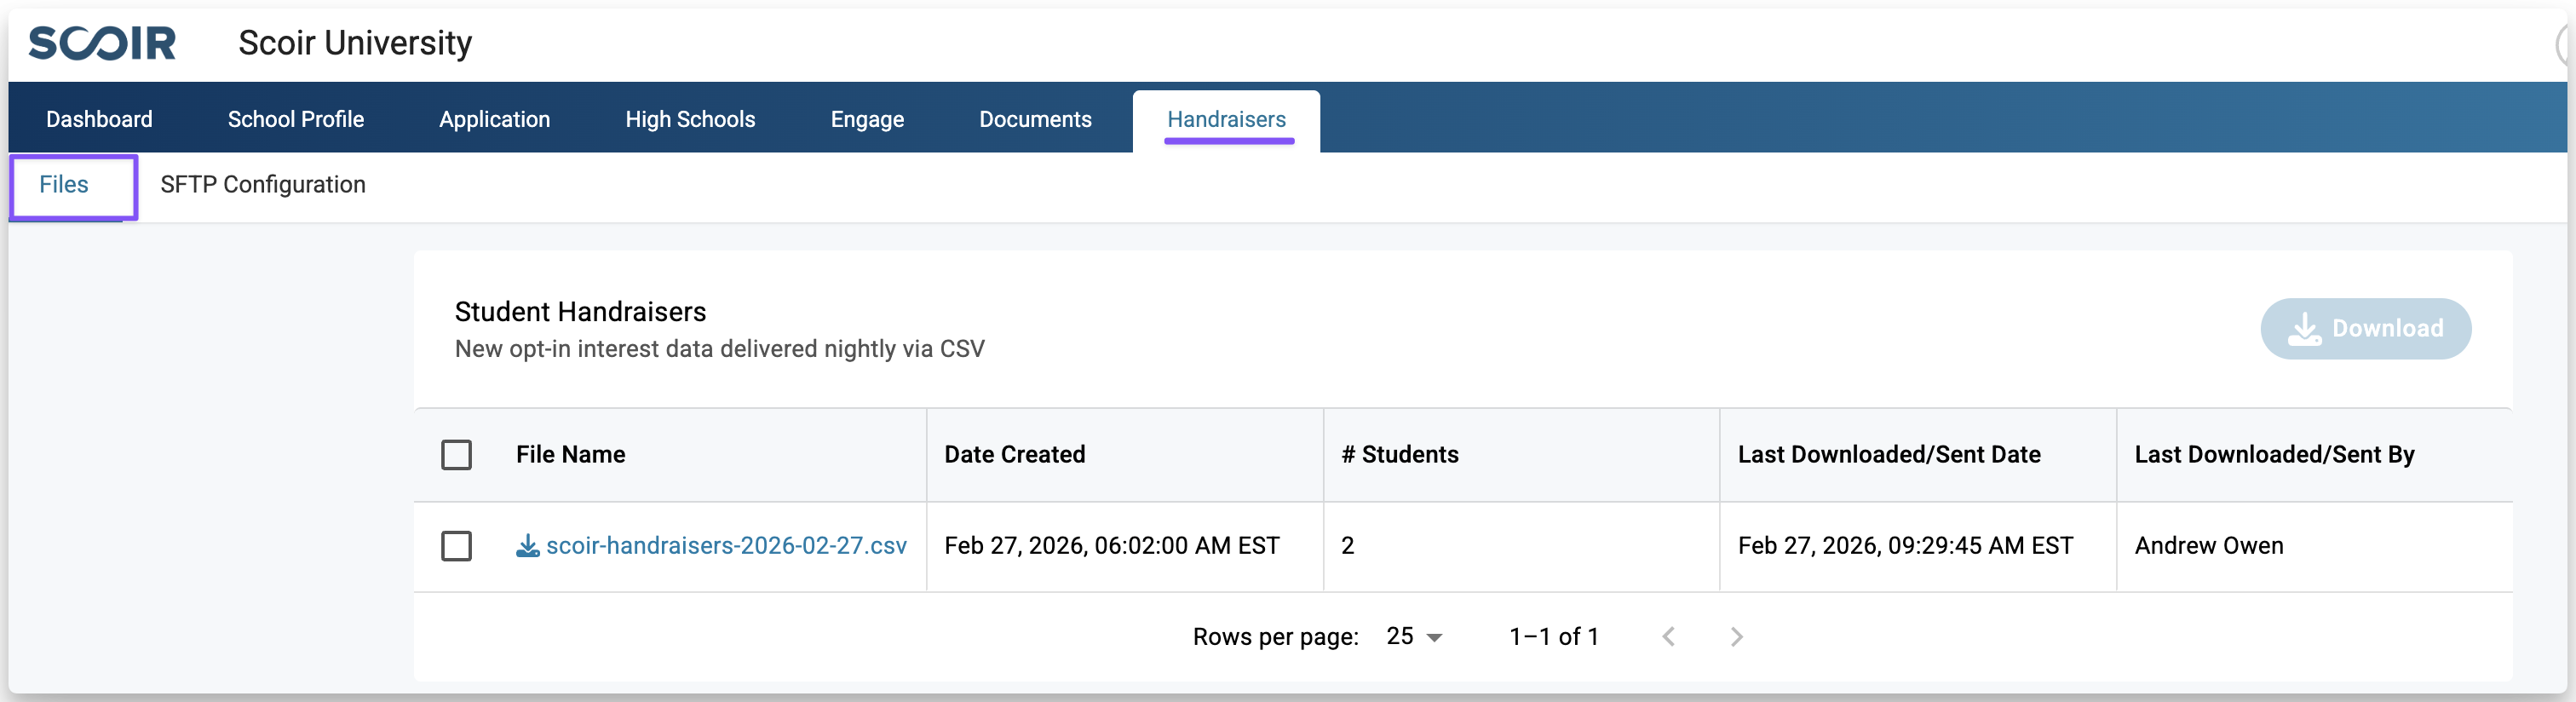This screenshot has width=2576, height=702.
Task: Click the Date Created column header
Action: (x=1014, y=455)
